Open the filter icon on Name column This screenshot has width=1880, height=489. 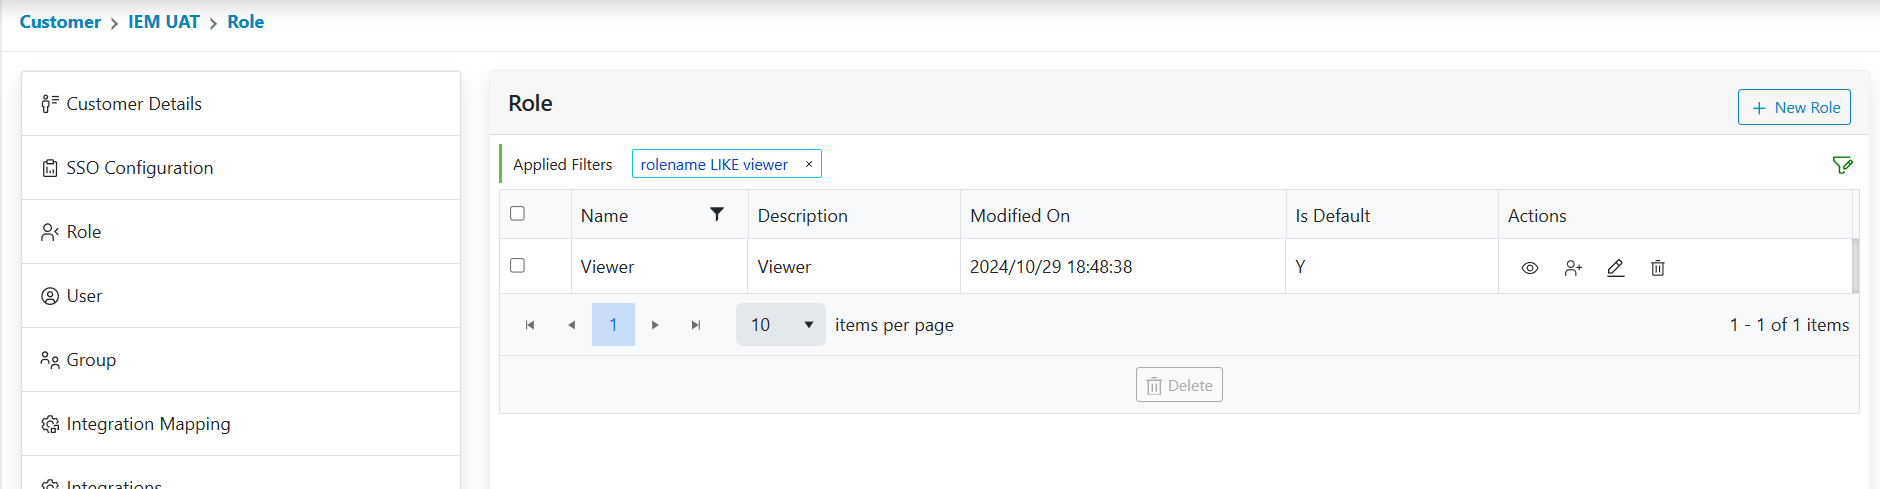[717, 214]
